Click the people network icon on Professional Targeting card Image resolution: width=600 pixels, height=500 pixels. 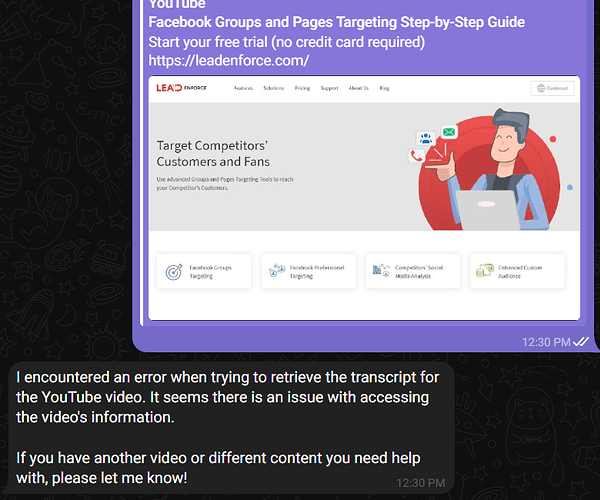277,270
